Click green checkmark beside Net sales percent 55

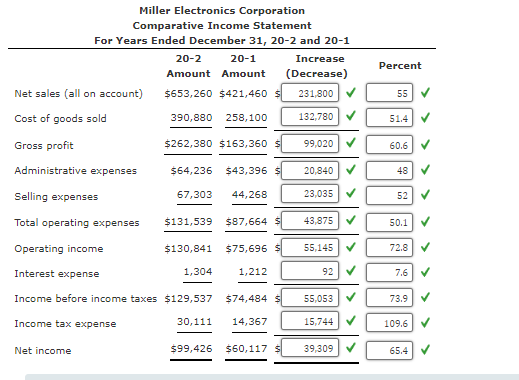click(425, 92)
